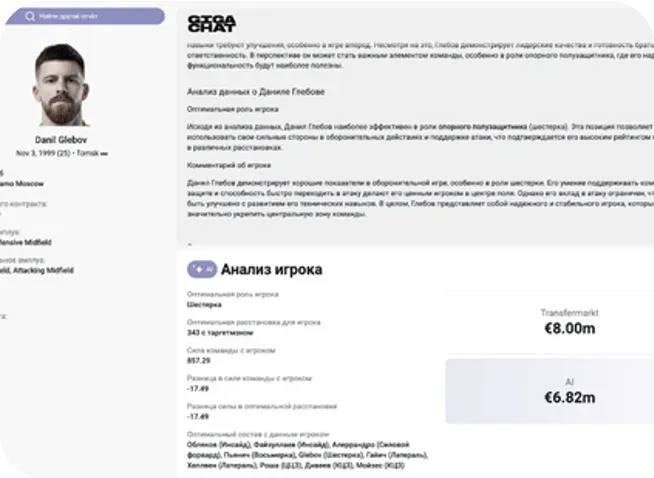Image resolution: width=654 pixels, height=478 pixels.
Task: Click the optimal lineup players list
Action: (x=307, y=455)
